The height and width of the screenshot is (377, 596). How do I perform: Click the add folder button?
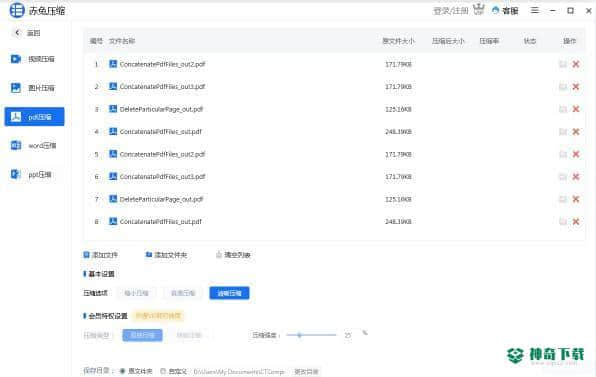click(x=166, y=255)
